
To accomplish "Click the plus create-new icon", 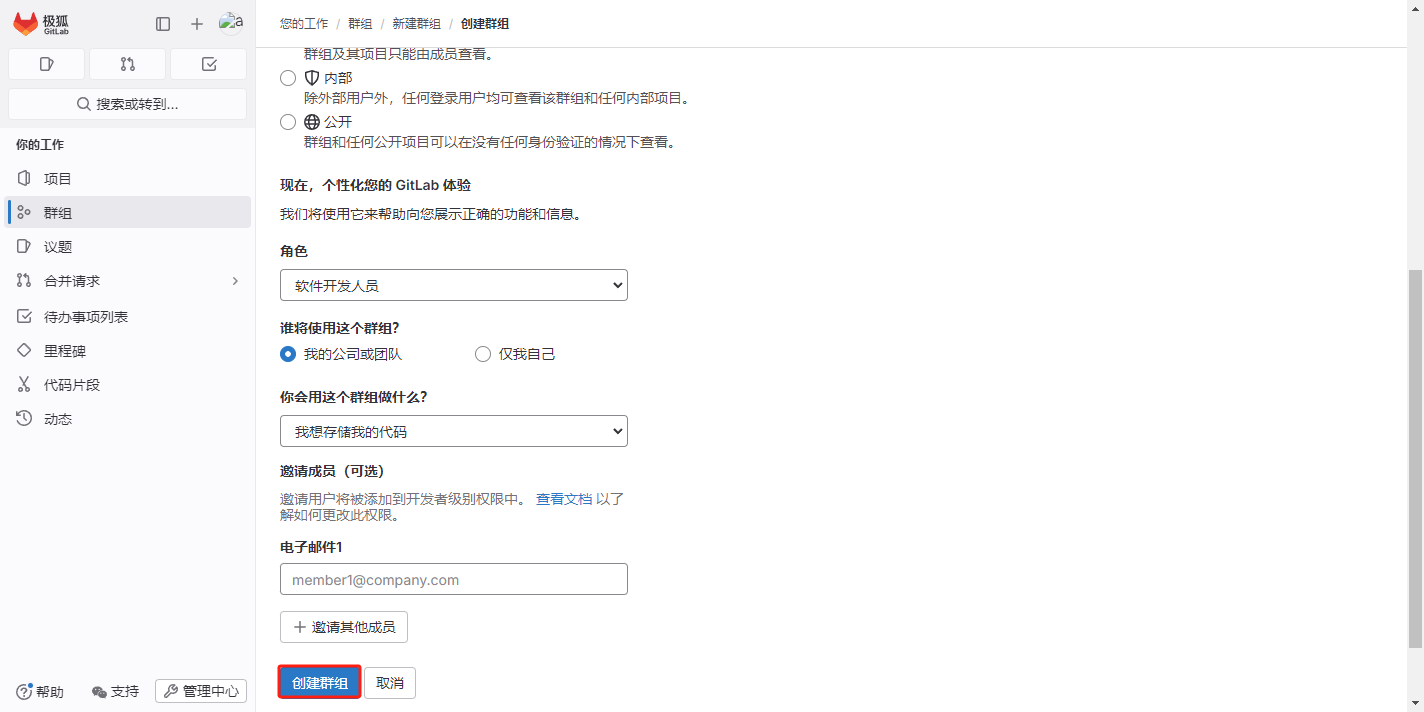I will pos(197,24).
